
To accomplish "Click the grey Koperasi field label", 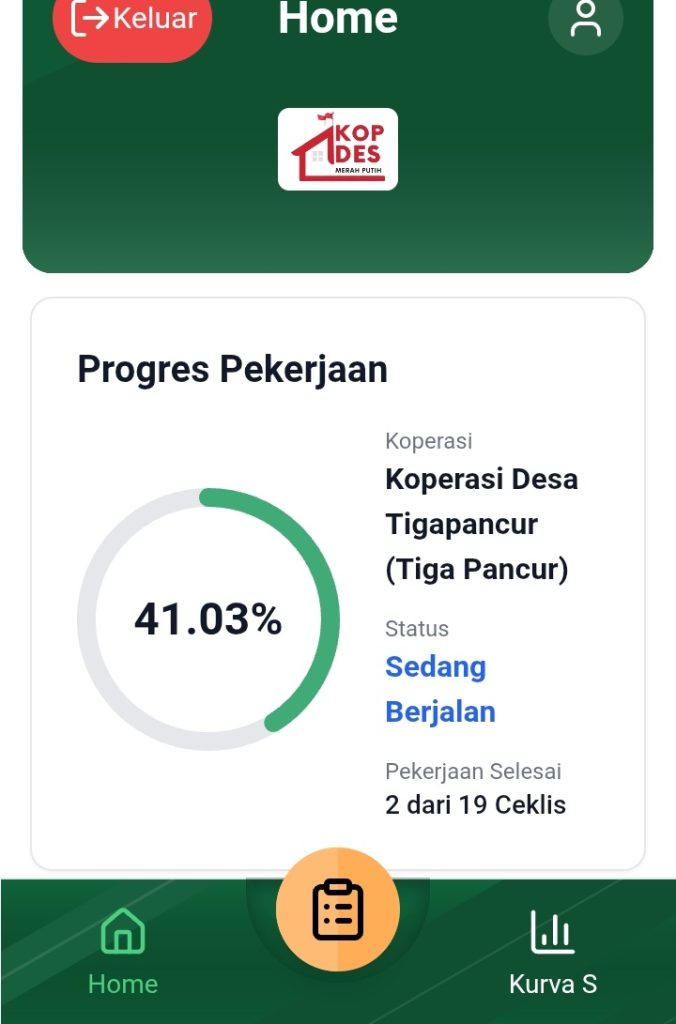I will (428, 441).
